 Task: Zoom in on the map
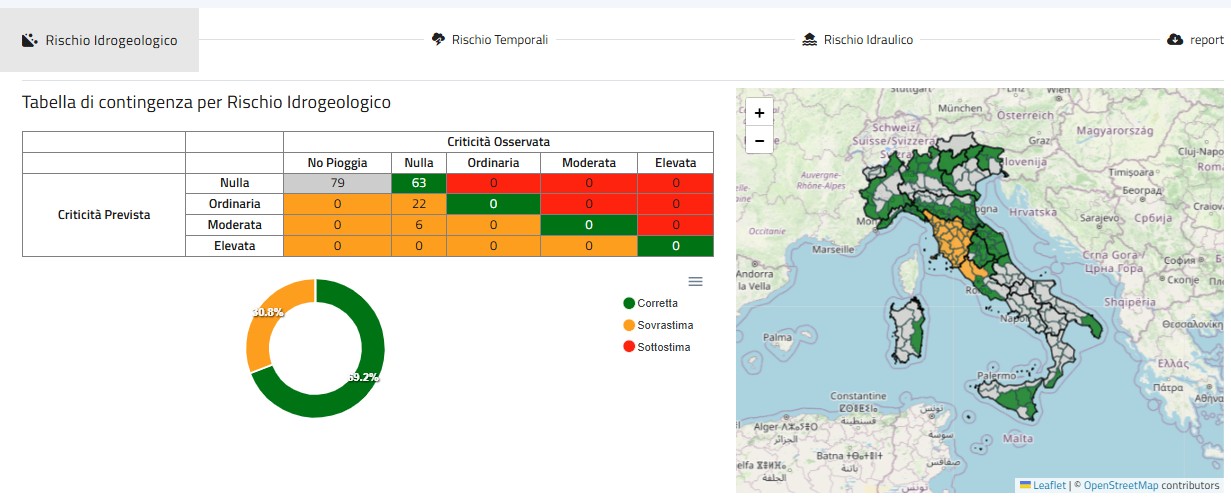pos(759,112)
